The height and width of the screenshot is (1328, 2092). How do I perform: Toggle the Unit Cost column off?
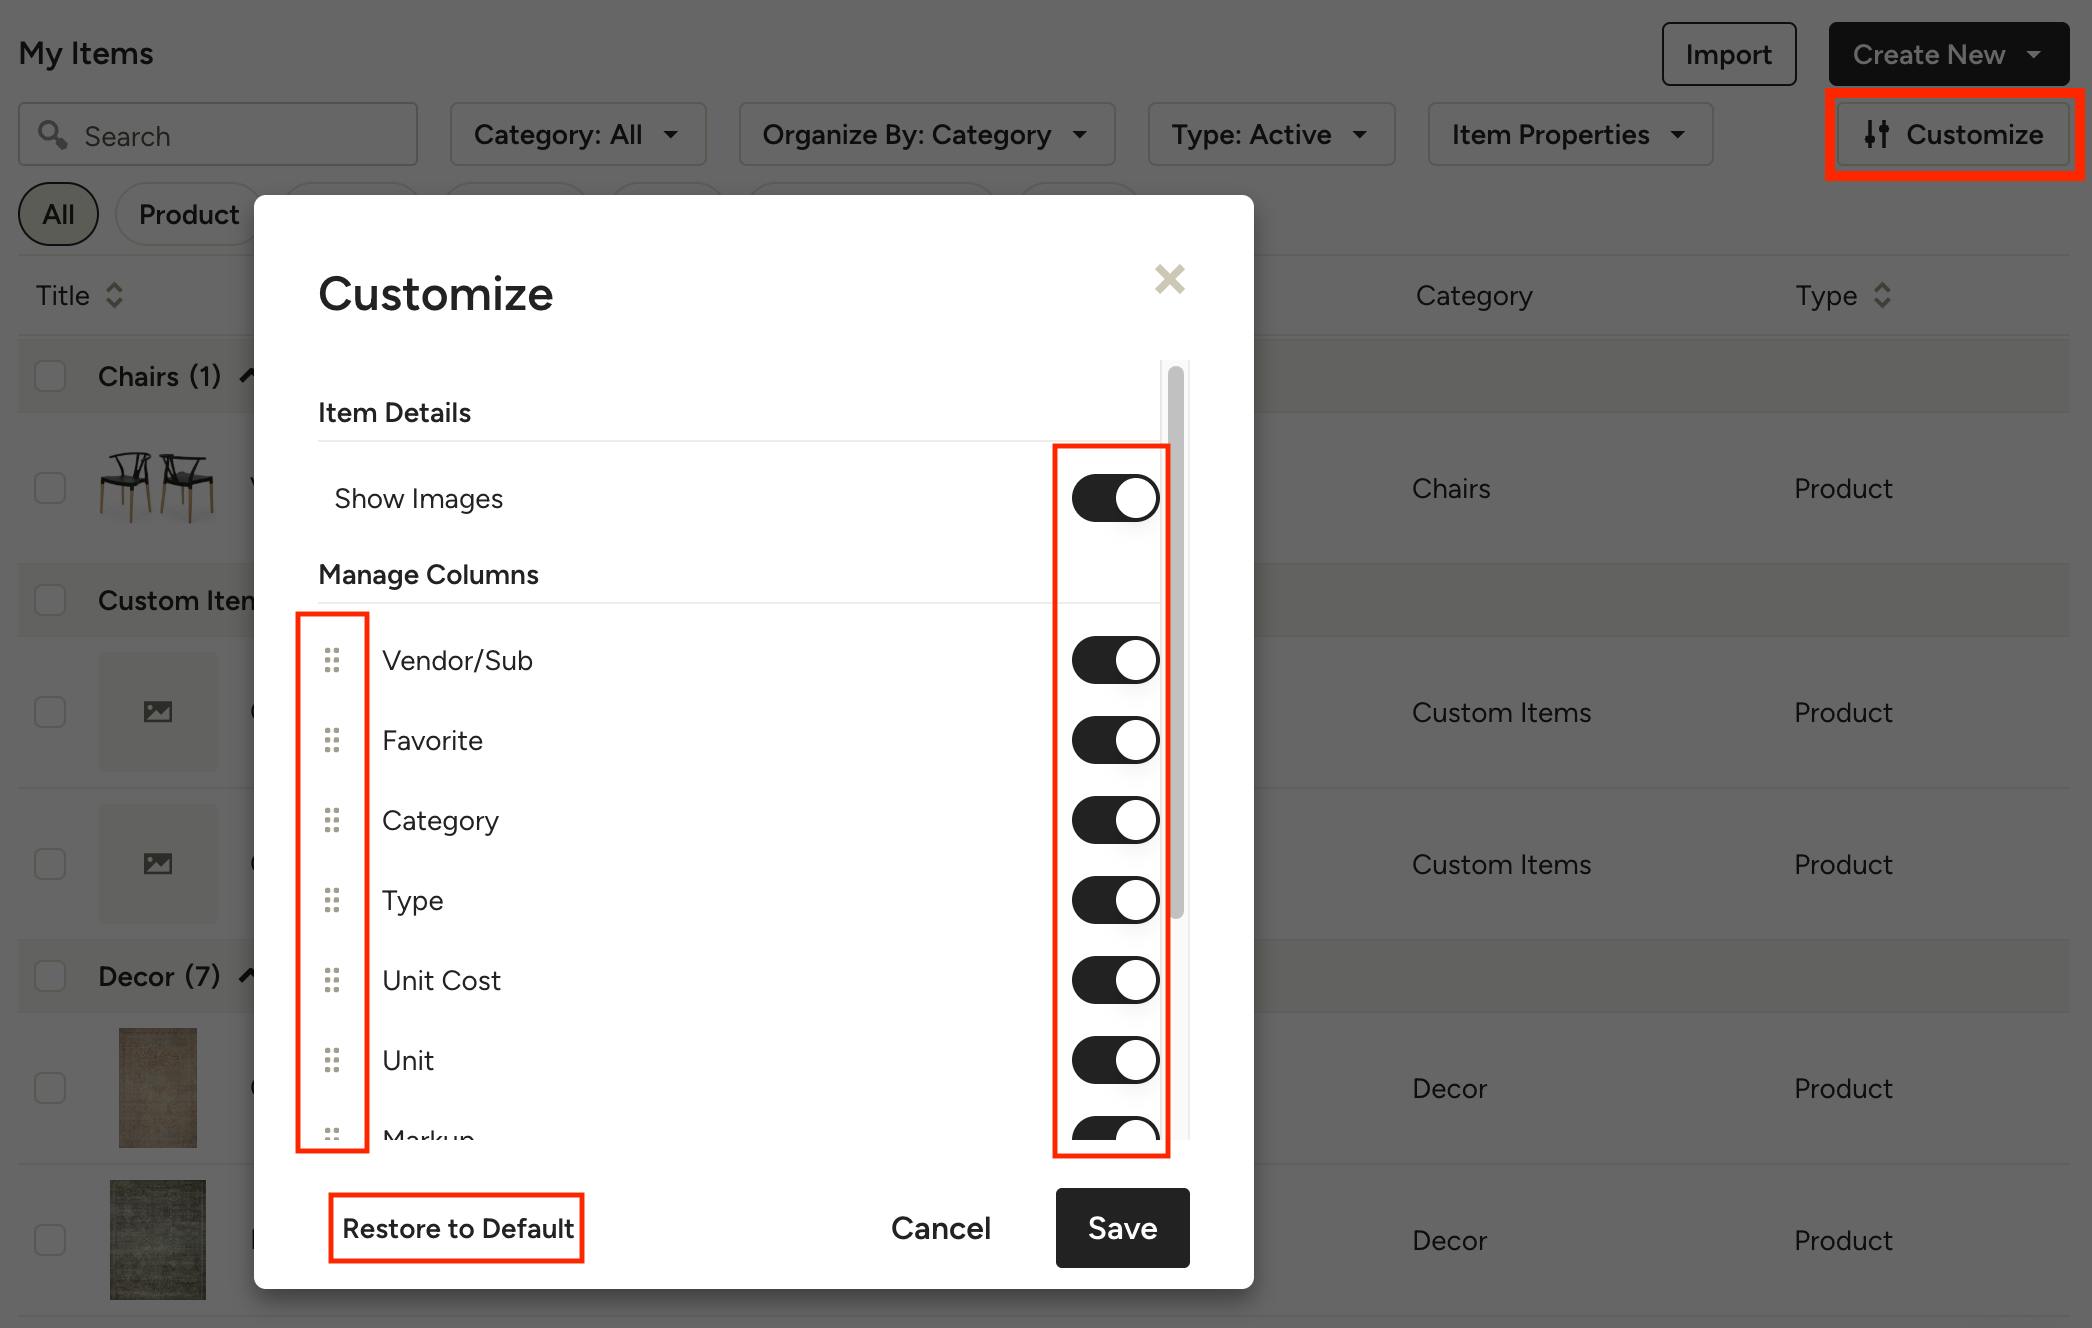click(1115, 980)
